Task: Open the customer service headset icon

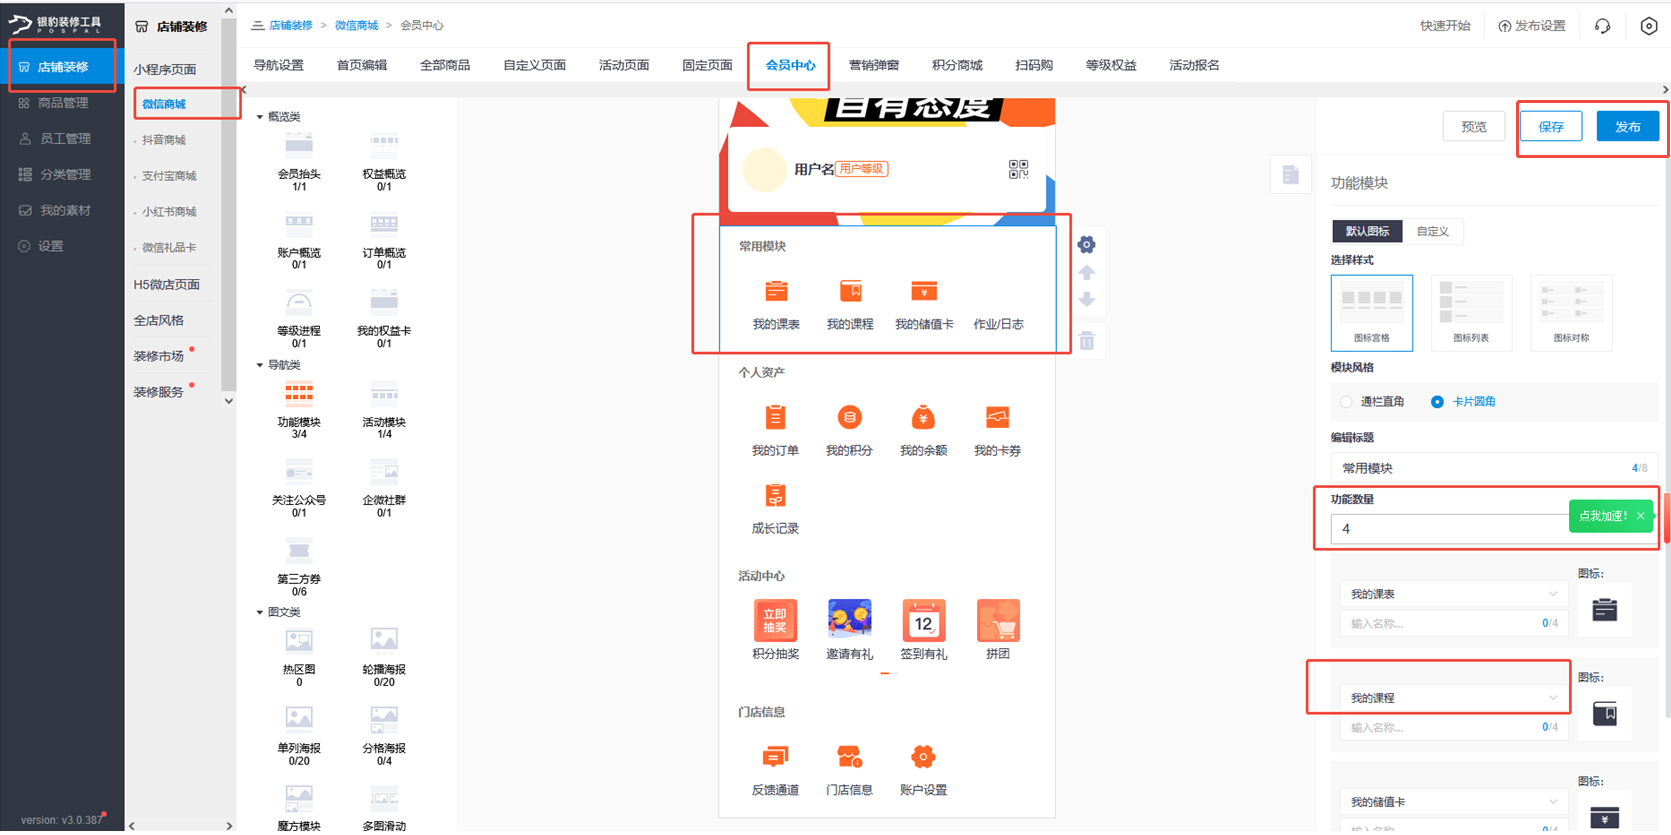Action: pos(1602,26)
